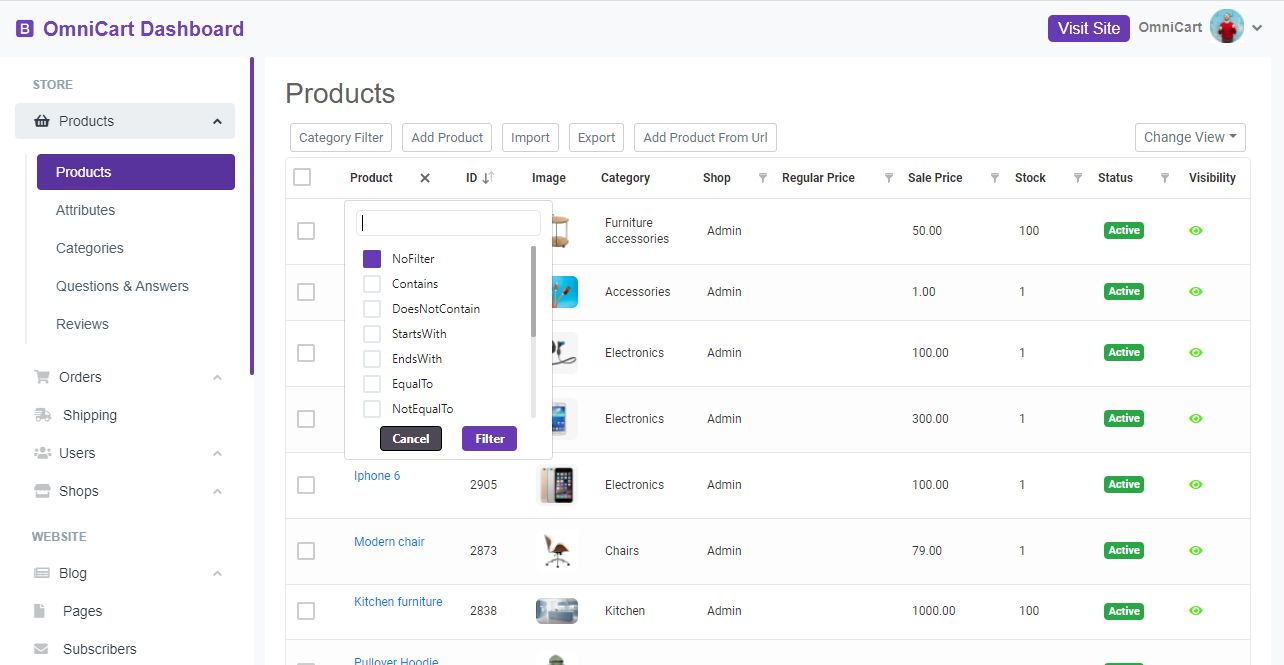Check the NoFilter option

[372, 259]
